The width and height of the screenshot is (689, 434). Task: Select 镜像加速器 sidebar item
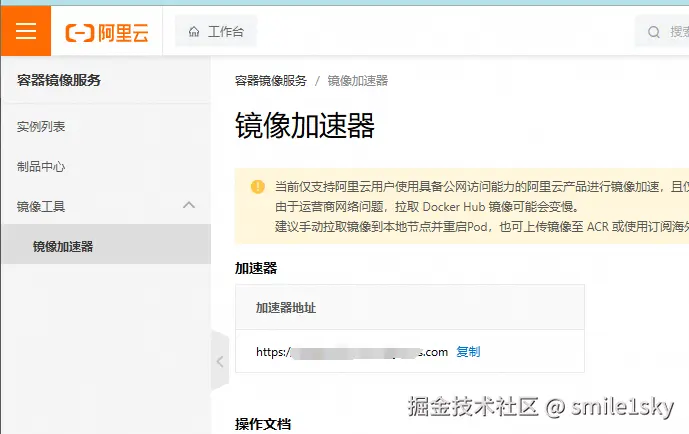click(106, 244)
